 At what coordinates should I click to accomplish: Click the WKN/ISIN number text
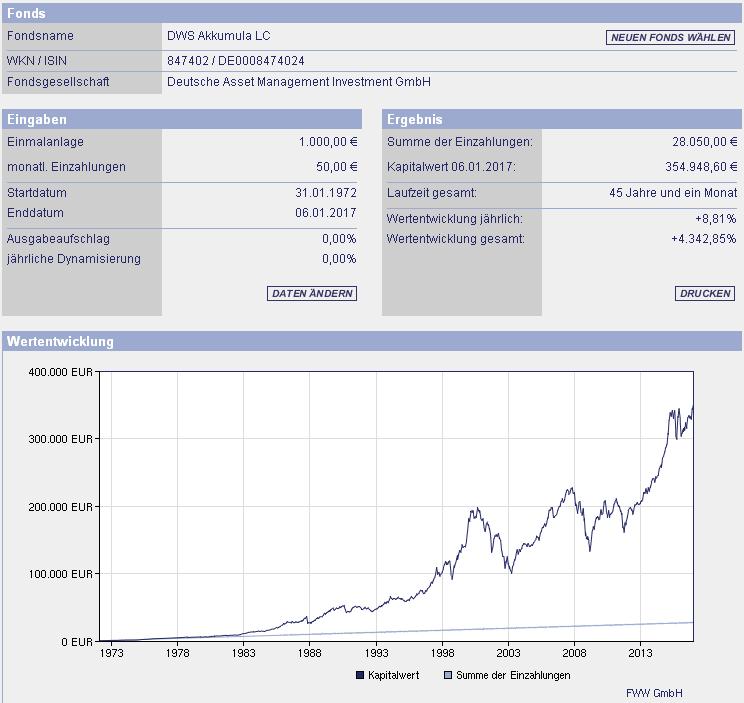click(235, 61)
